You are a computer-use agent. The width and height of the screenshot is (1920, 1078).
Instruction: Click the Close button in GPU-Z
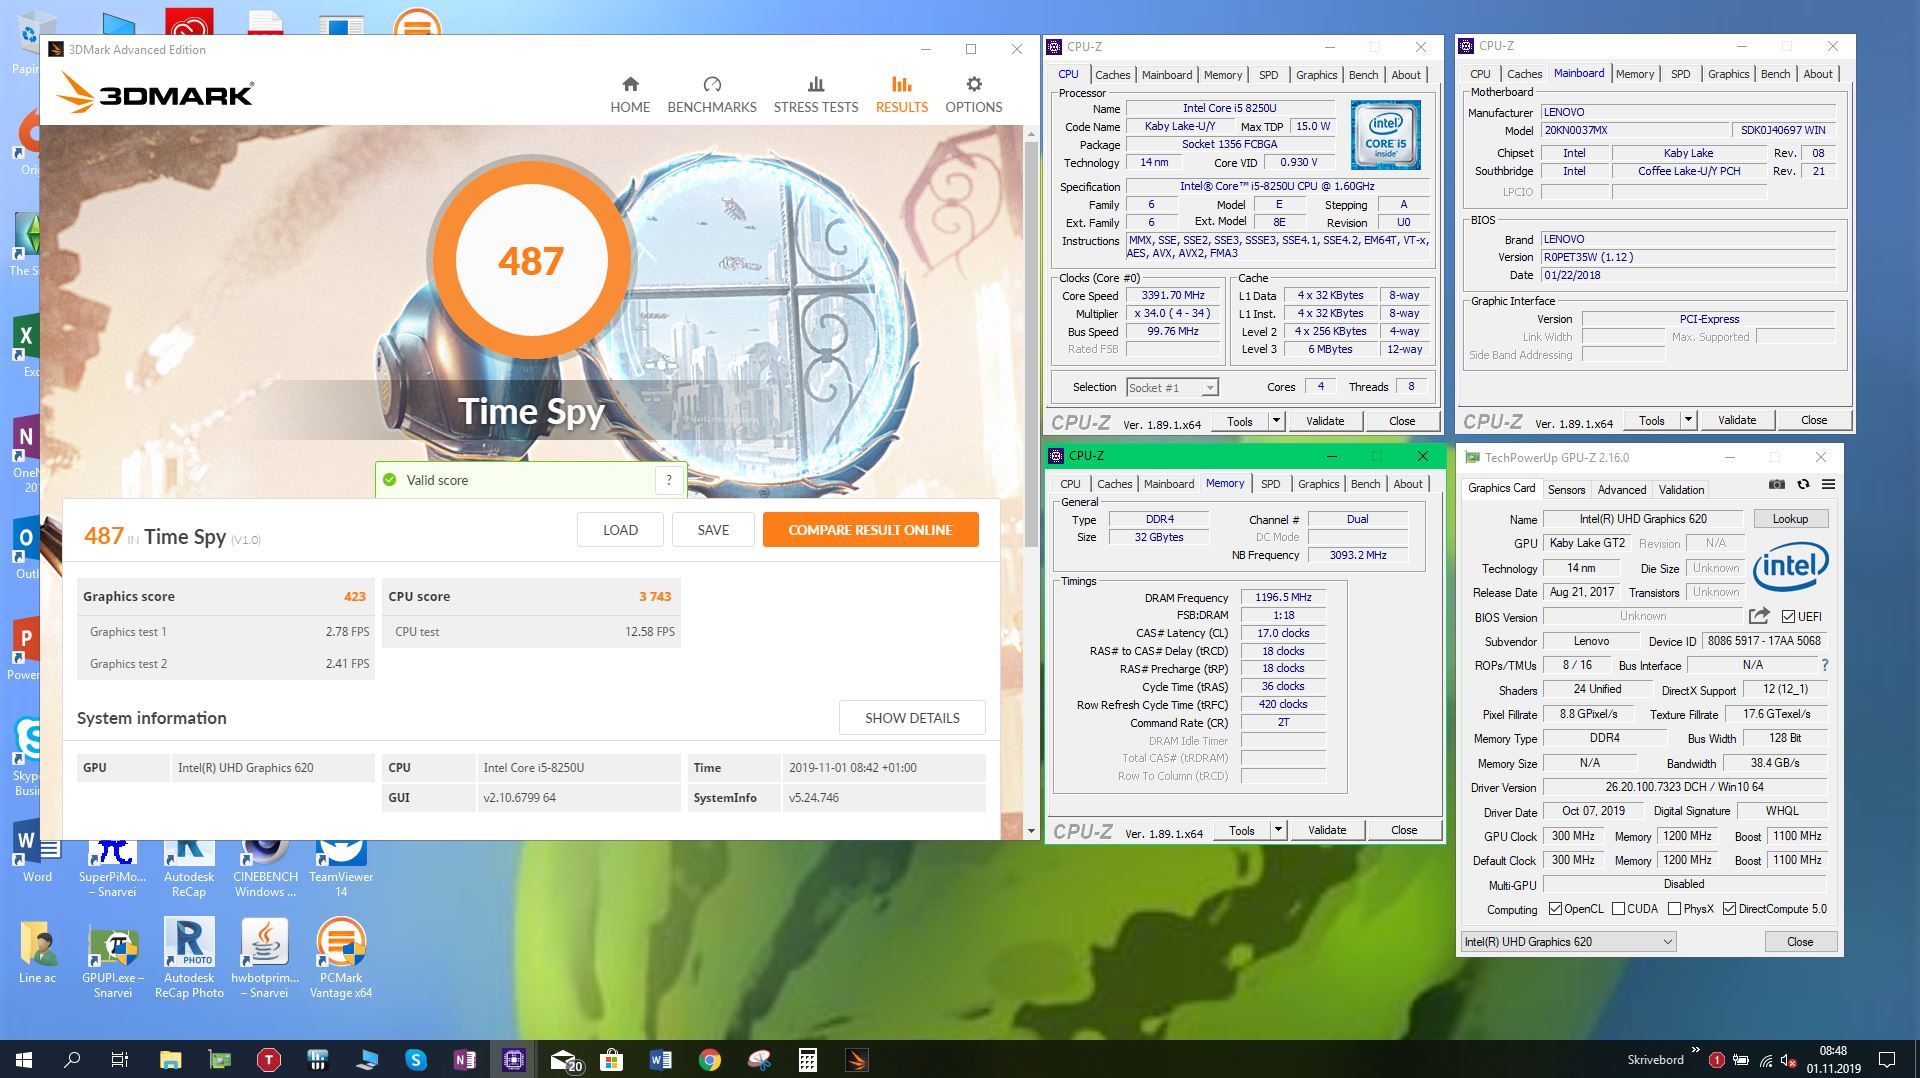1800,942
